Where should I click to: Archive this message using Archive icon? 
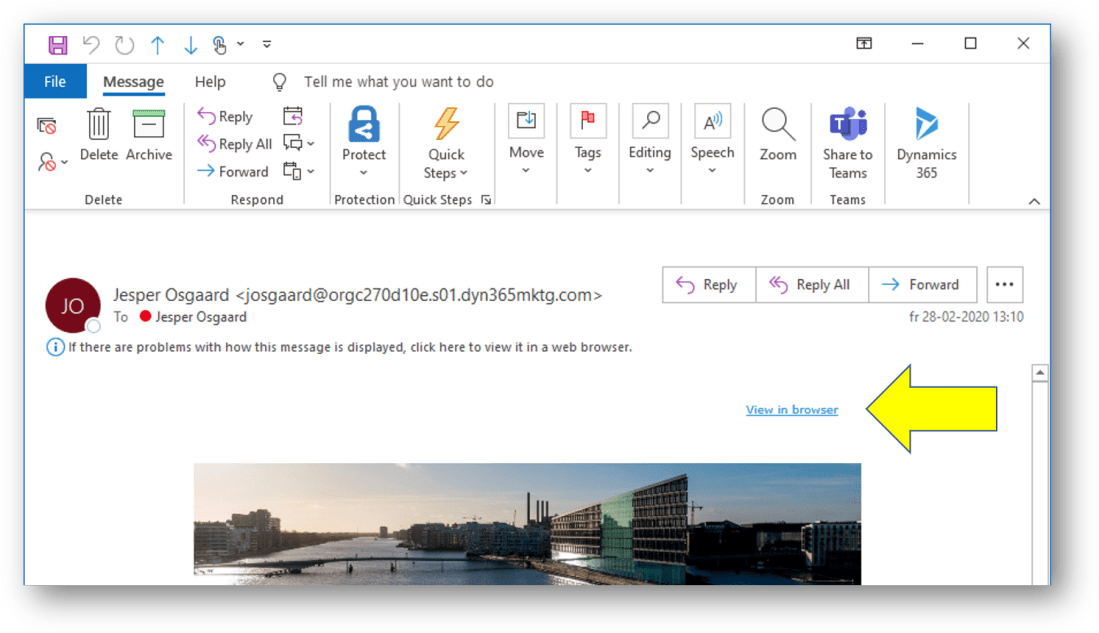tap(148, 124)
